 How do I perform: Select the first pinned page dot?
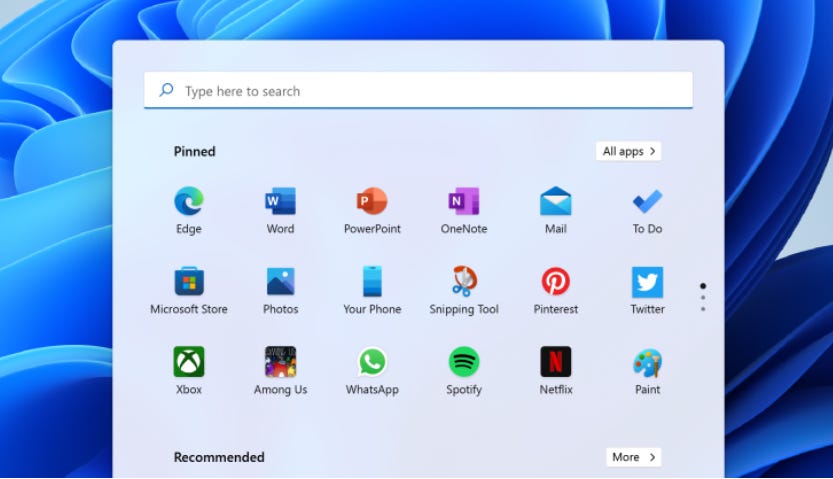[x=703, y=286]
